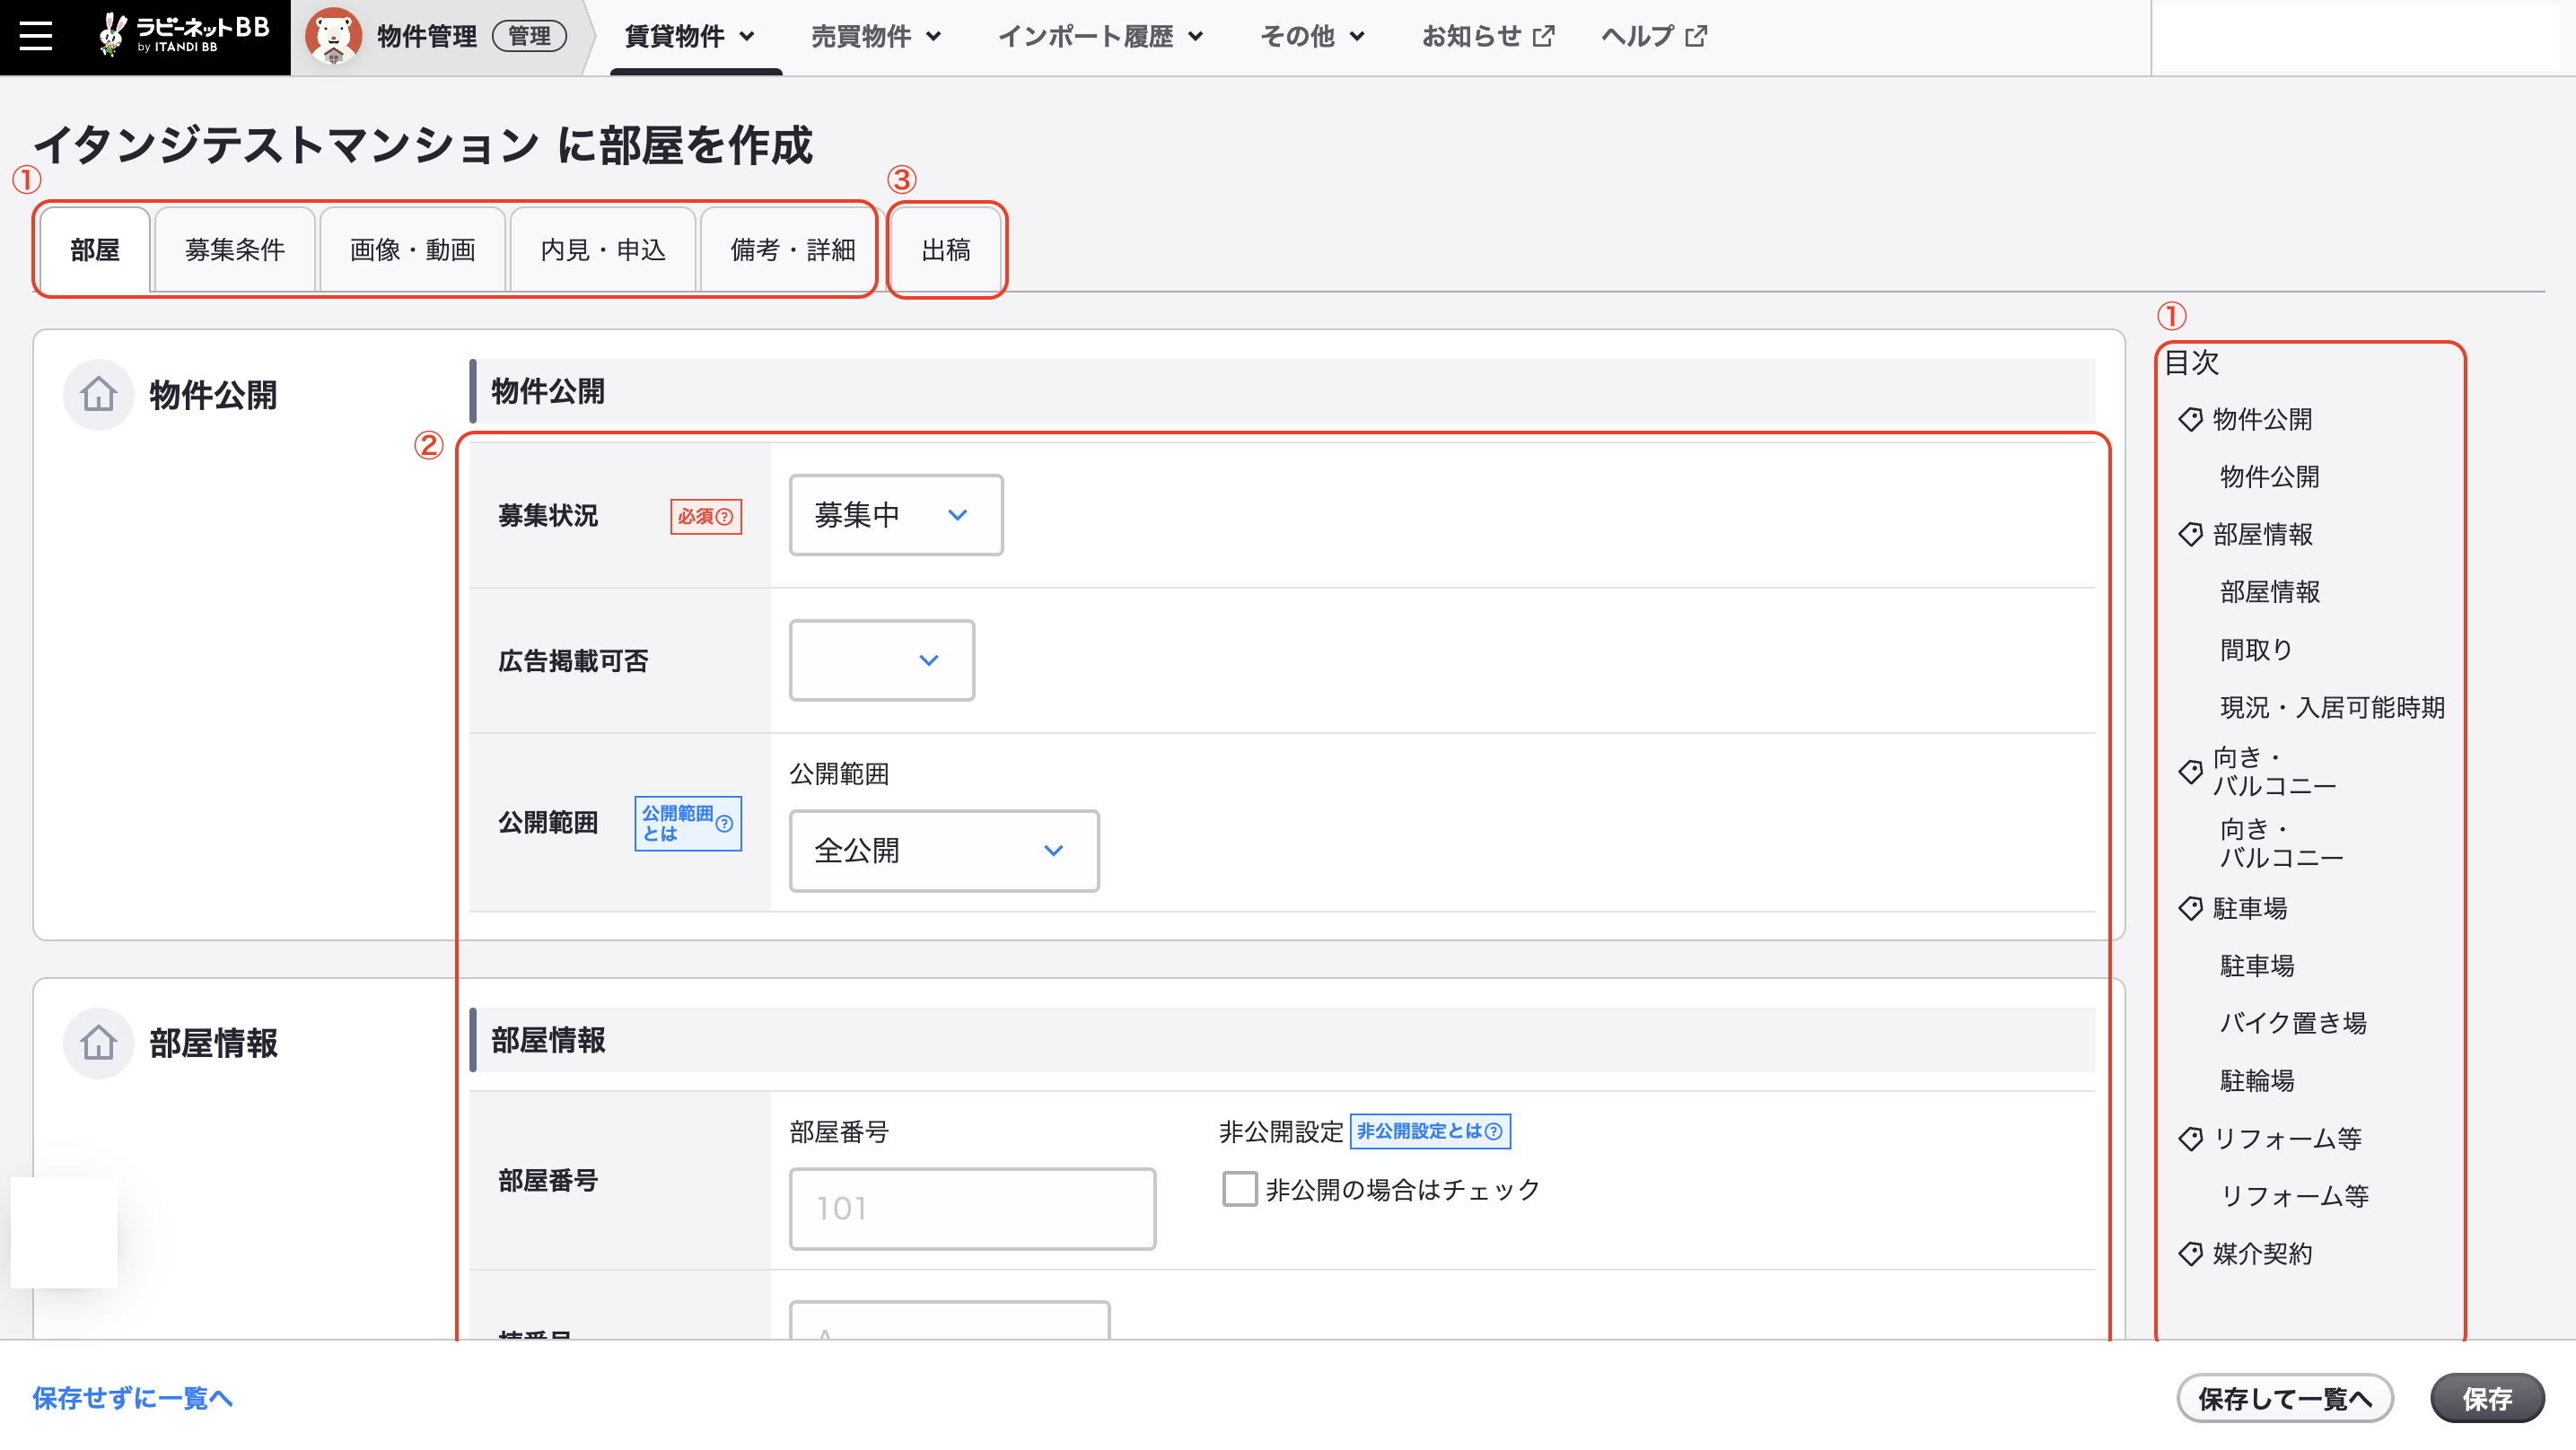This screenshot has width=2576, height=1450.
Task: Click 保存せずに一覧へ link
Action: 132,1398
